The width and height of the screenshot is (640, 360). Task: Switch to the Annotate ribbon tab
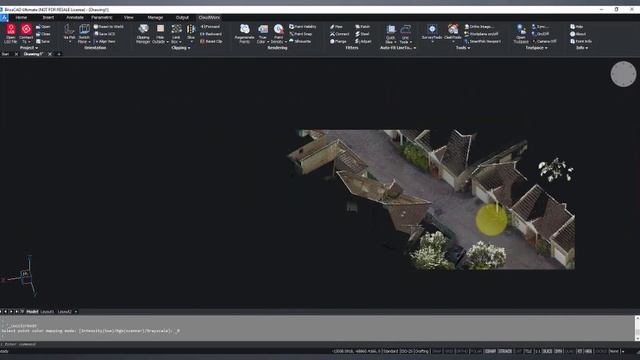coord(75,18)
